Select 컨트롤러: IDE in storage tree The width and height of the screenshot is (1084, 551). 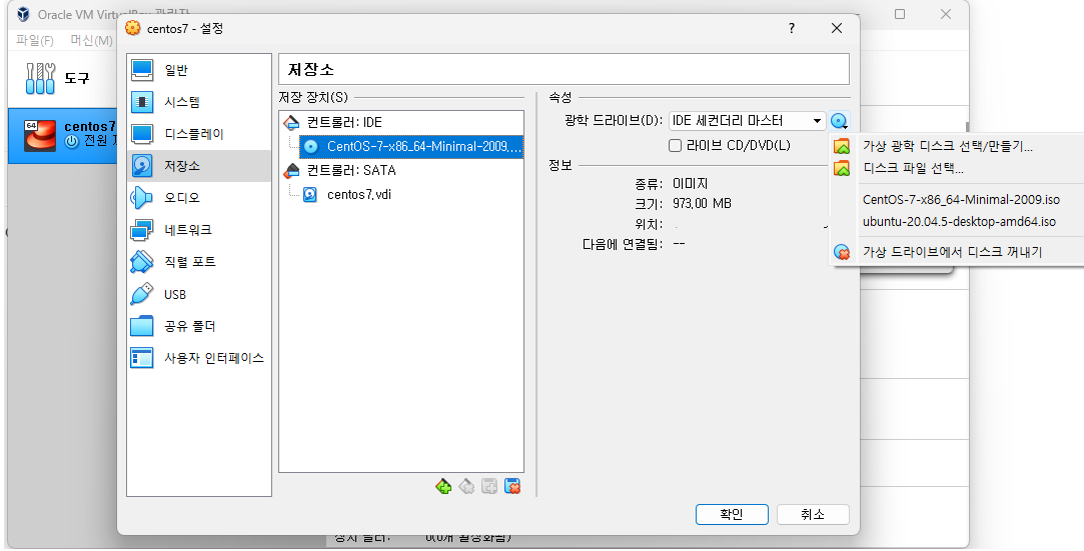click(x=344, y=122)
